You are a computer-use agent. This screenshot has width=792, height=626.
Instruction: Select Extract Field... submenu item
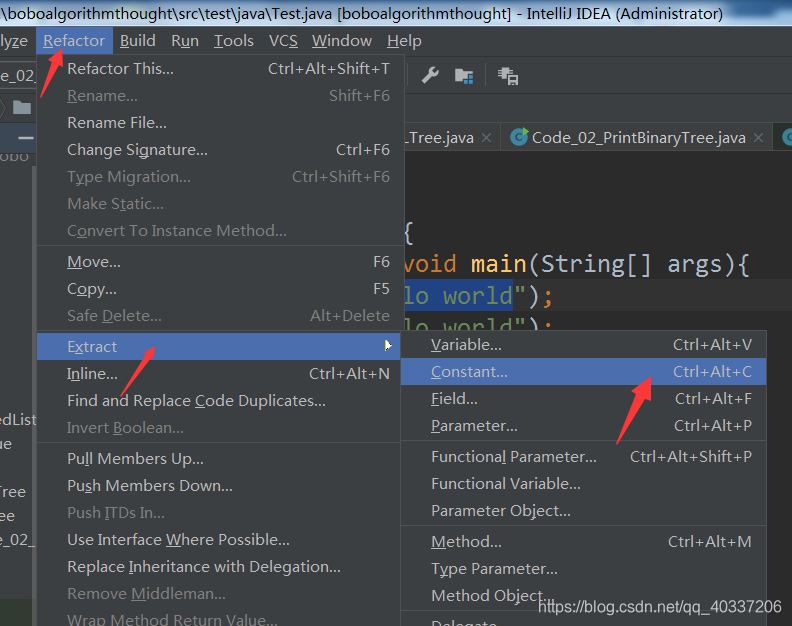(x=583, y=399)
